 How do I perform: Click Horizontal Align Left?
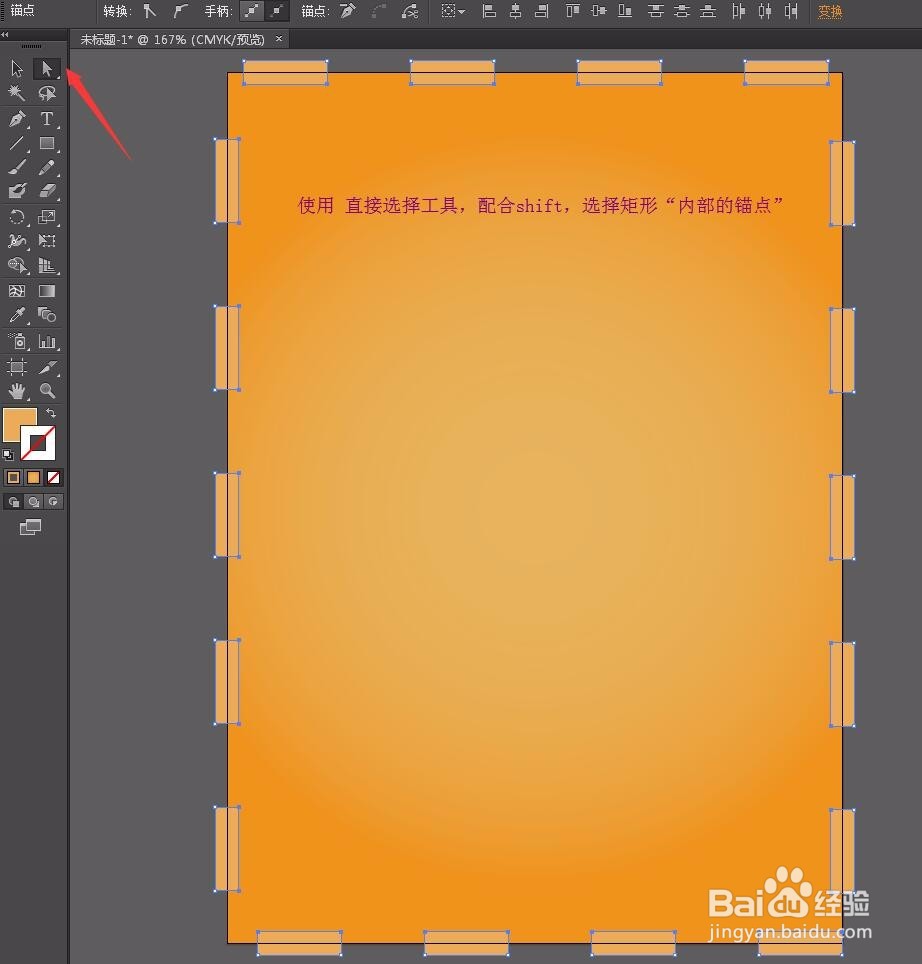(x=489, y=11)
